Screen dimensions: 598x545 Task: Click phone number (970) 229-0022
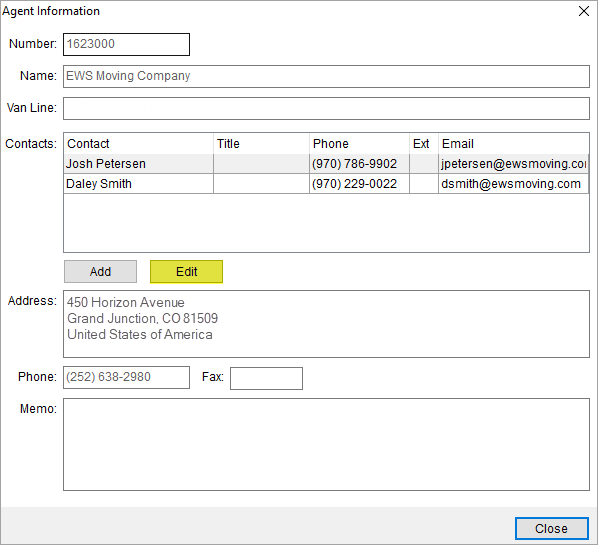[x=354, y=184]
